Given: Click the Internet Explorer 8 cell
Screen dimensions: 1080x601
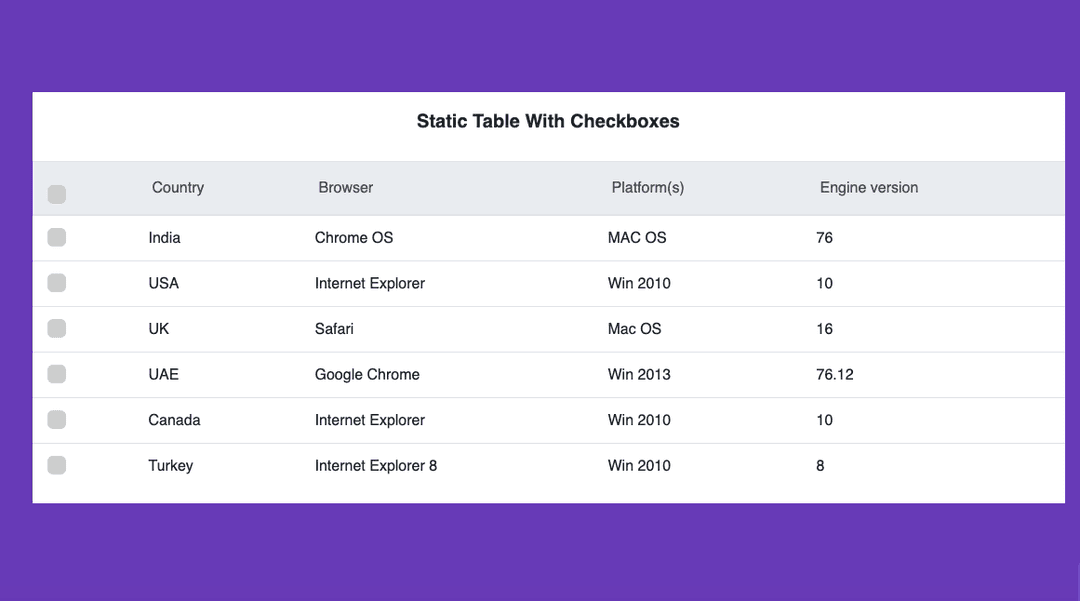Looking at the screenshot, I should [x=376, y=465].
